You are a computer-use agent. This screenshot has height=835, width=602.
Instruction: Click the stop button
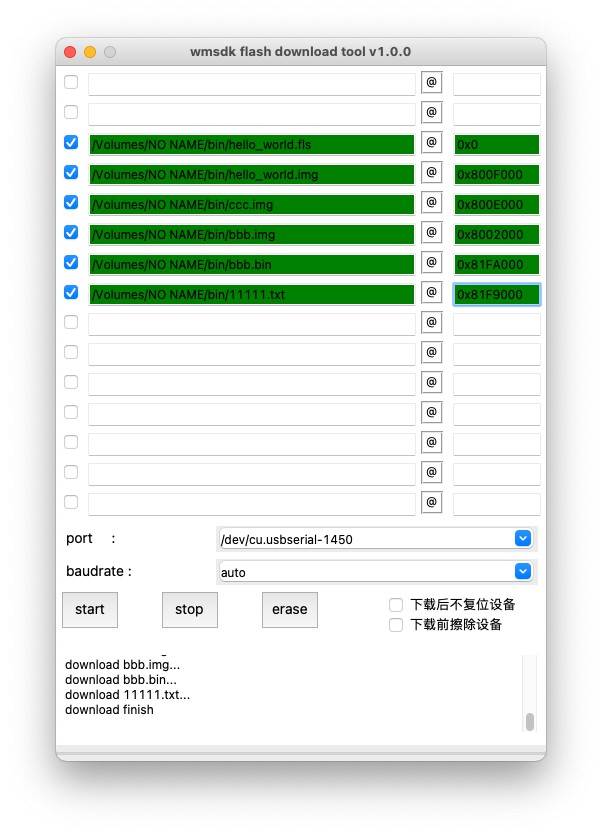189,609
